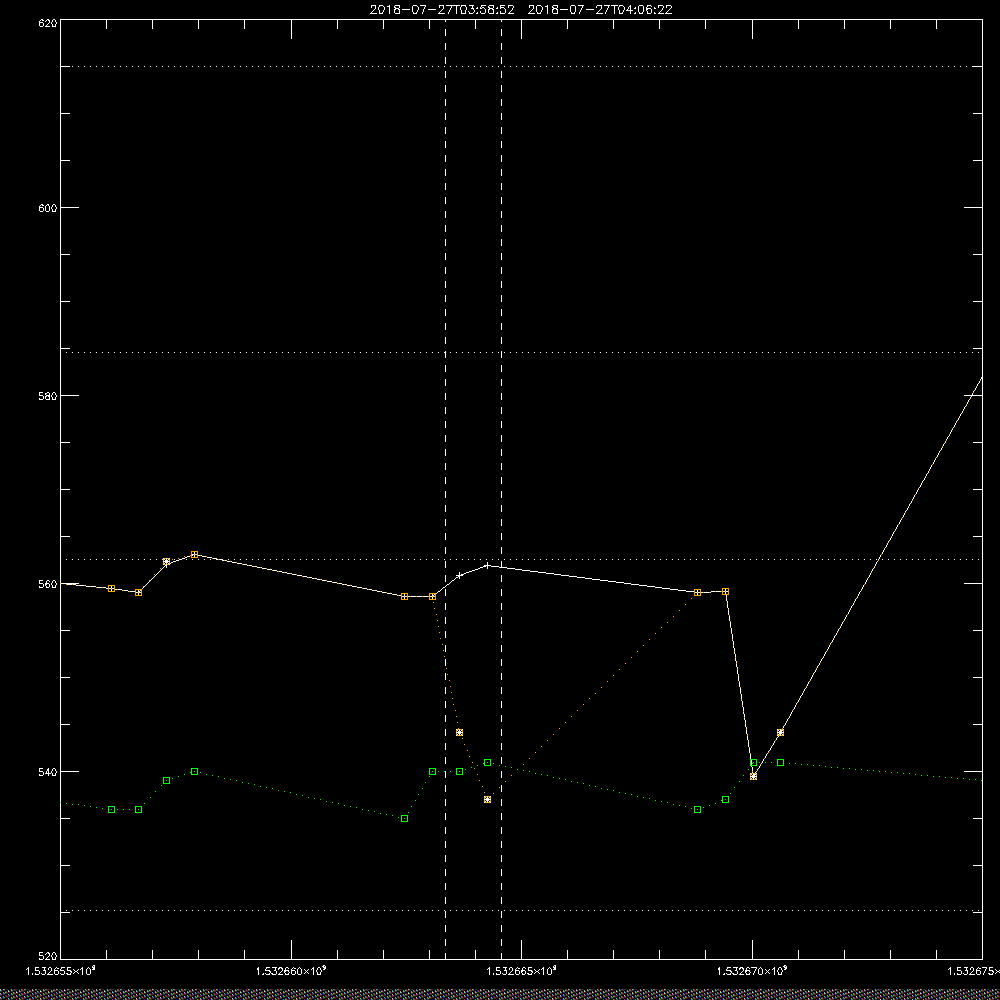
Task: Click the 1.532660×10⁹ x-axis label
Action: click(x=291, y=971)
